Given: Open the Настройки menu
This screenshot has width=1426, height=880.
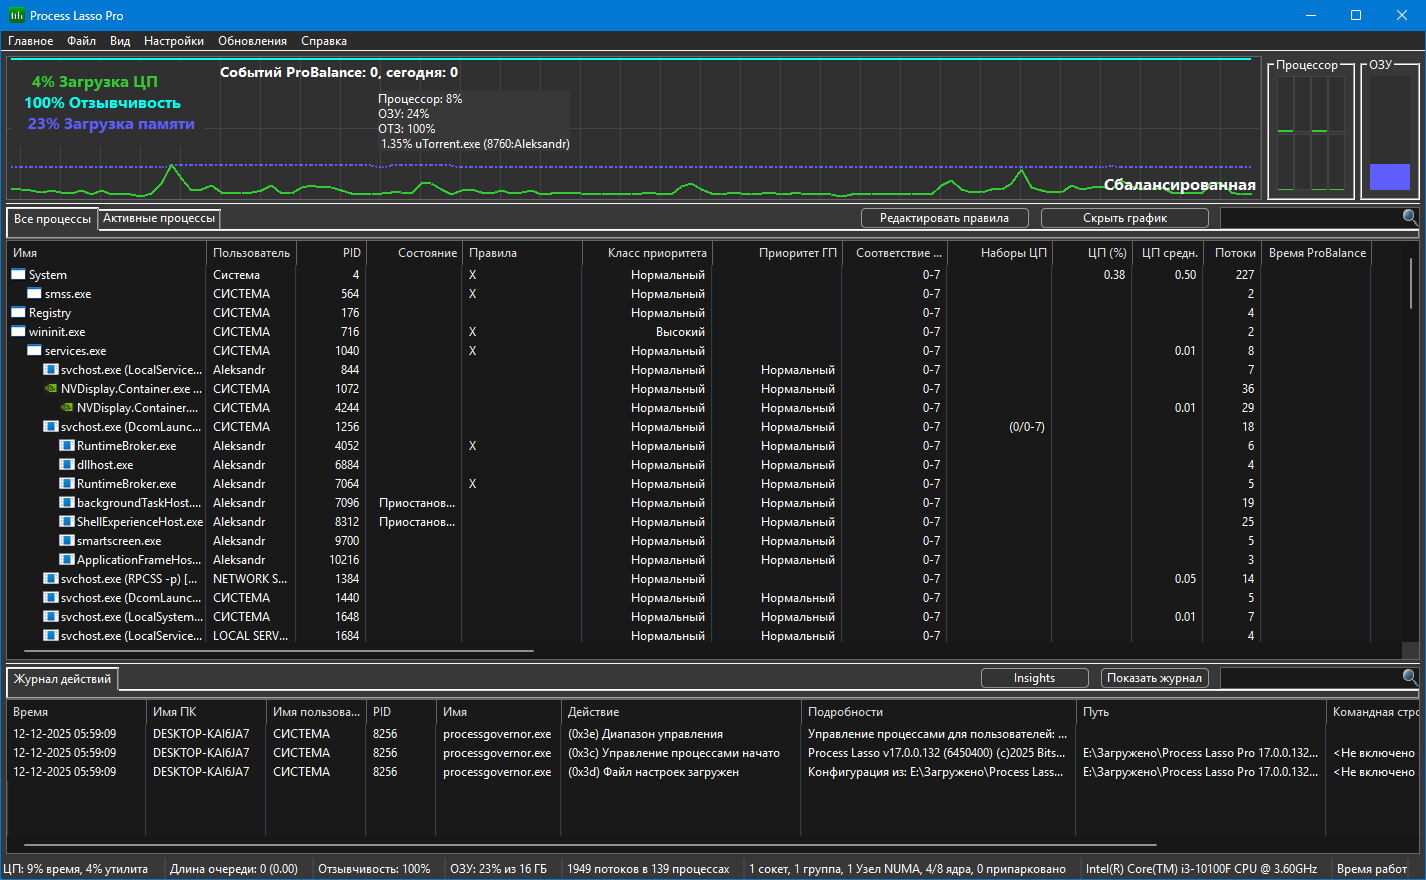Looking at the screenshot, I should click(x=173, y=41).
